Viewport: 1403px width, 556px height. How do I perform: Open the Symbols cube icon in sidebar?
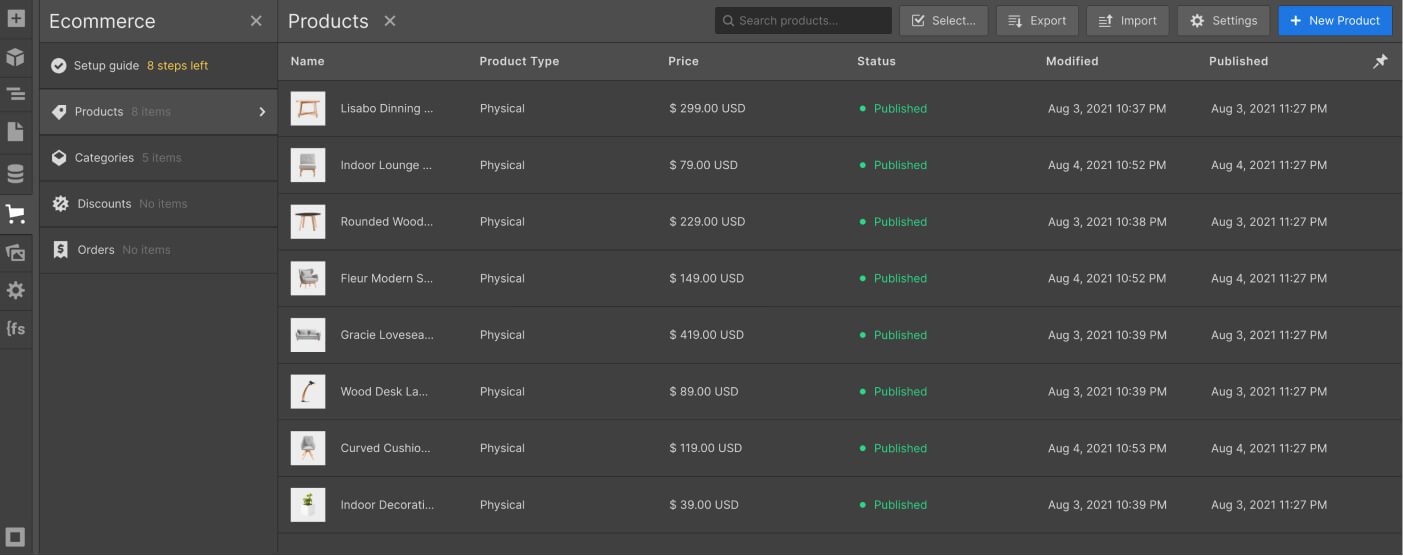coord(15,57)
